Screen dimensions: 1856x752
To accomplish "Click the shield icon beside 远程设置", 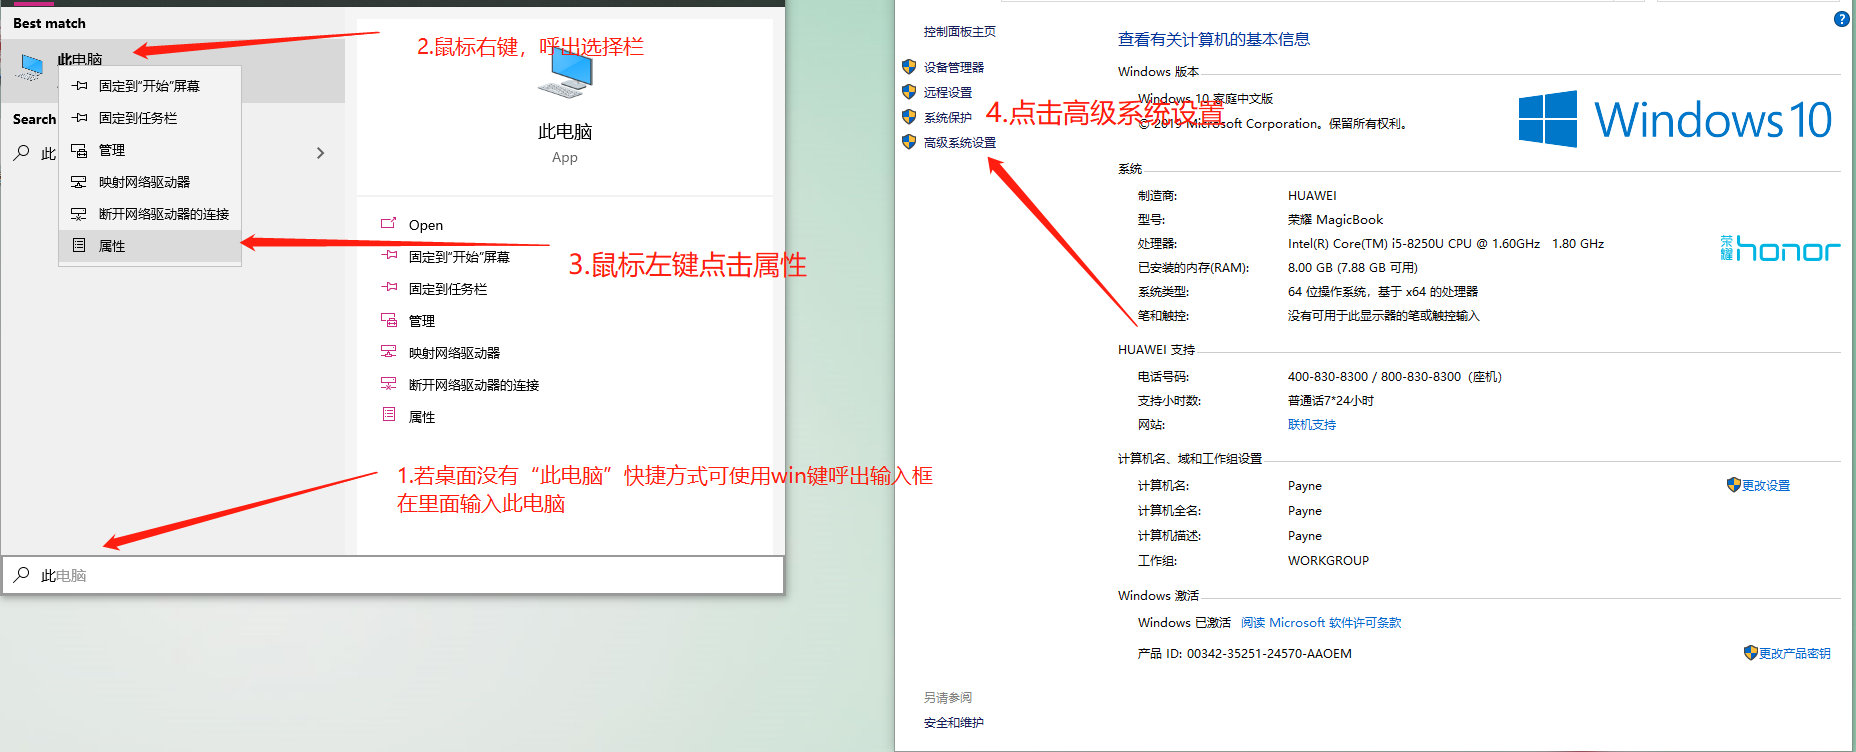I will [909, 92].
